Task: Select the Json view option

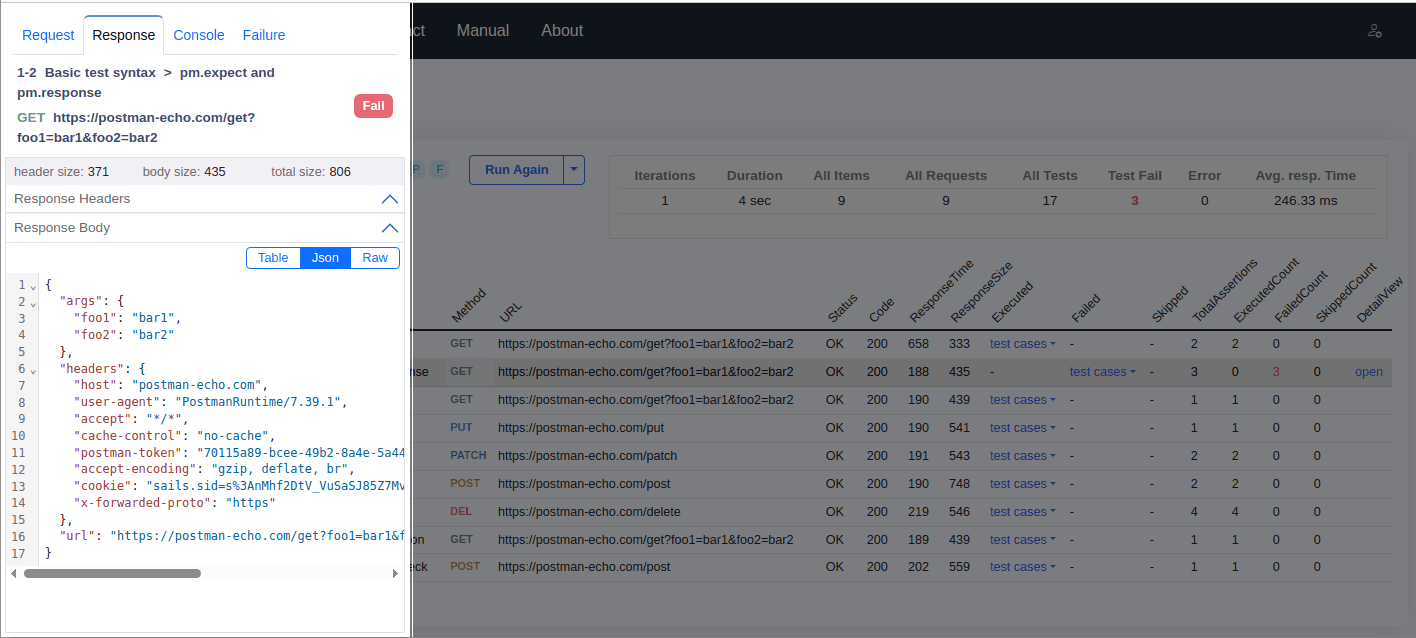Action: click(325, 258)
